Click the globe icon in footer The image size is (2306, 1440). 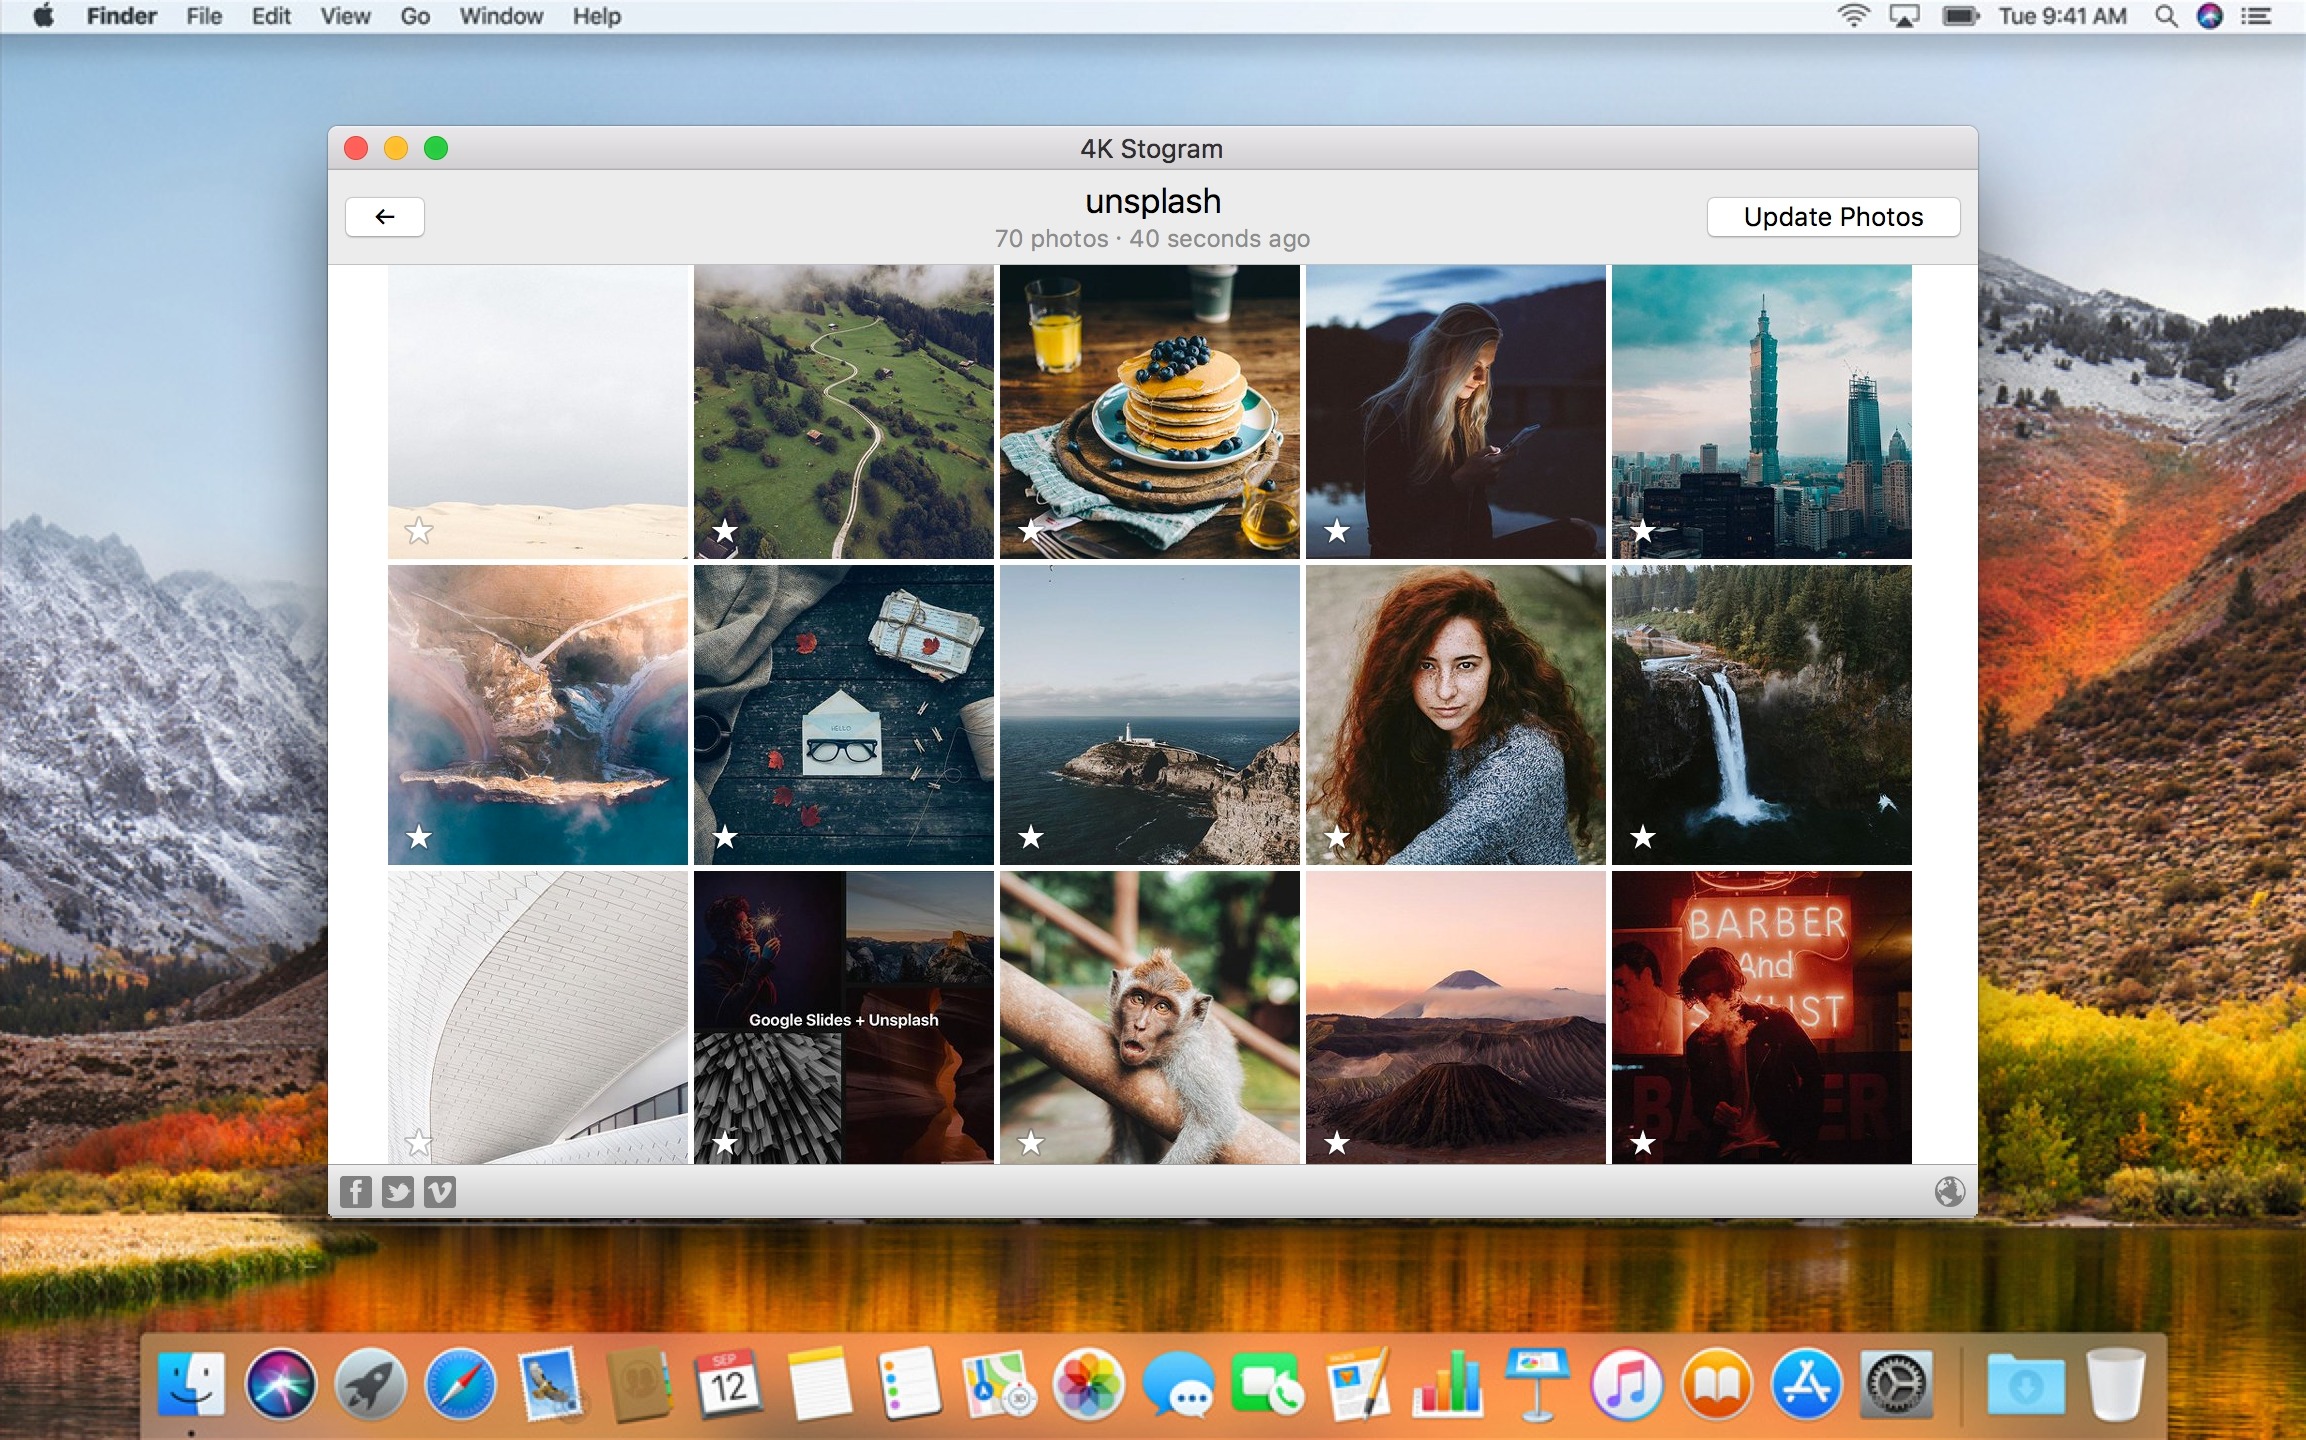(x=1949, y=1191)
